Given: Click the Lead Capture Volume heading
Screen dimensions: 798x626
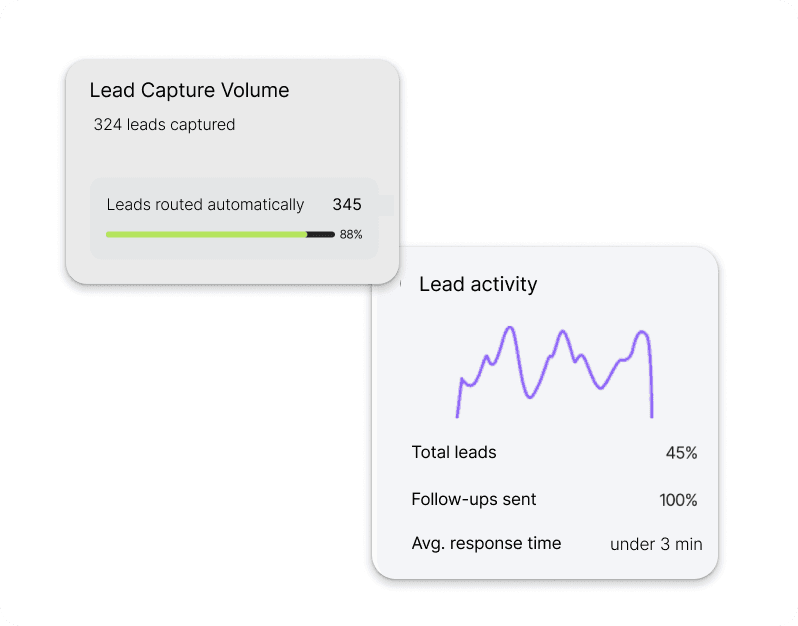Looking at the screenshot, I should (x=189, y=90).
